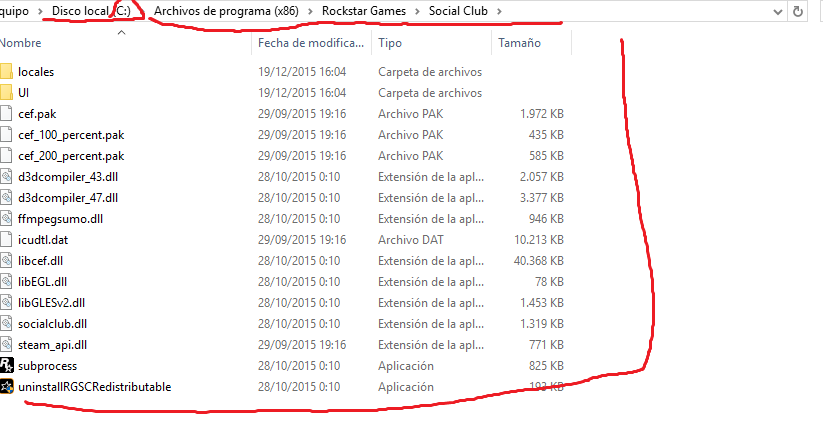Select the file name d3dcompiler_47.dll
Image resolution: width=823 pixels, height=431 pixels.
[x=68, y=198]
